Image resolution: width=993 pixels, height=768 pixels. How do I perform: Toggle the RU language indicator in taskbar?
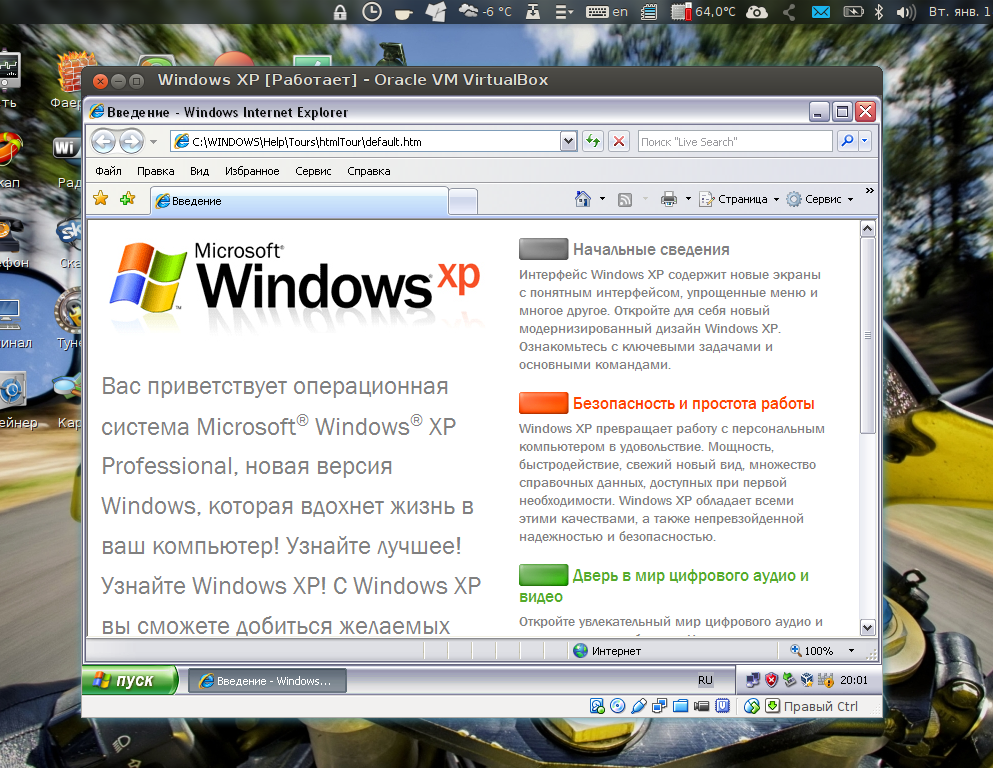(705, 680)
